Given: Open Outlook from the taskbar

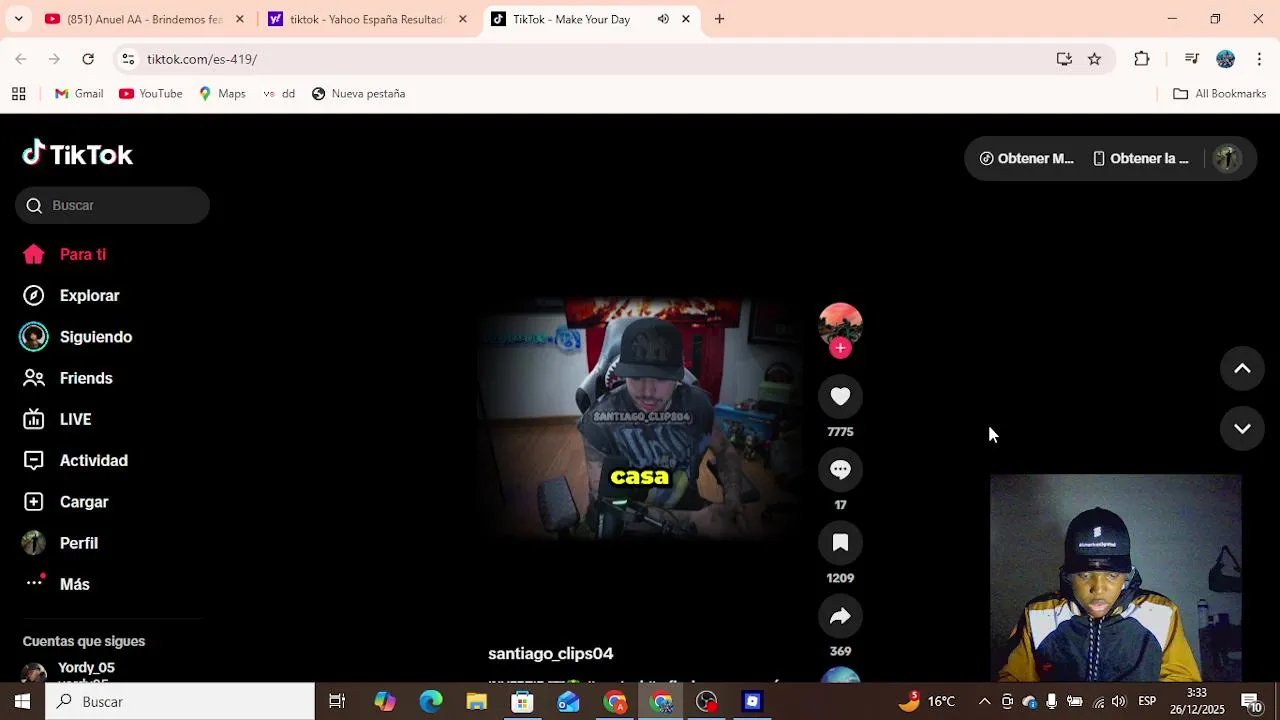Looking at the screenshot, I should pos(568,702).
